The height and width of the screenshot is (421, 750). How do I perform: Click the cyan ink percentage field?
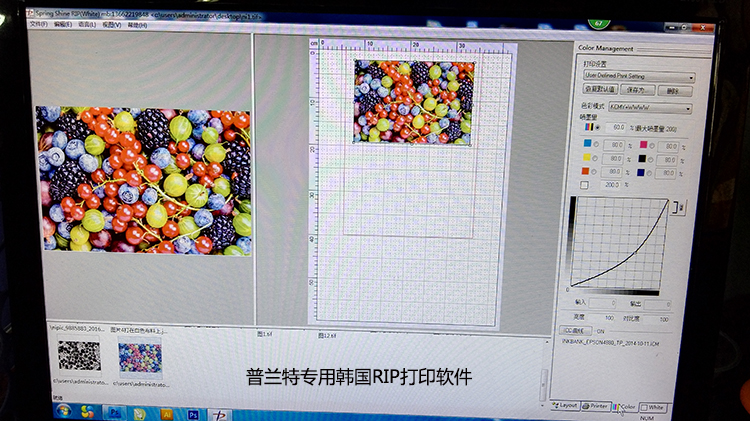(x=614, y=144)
